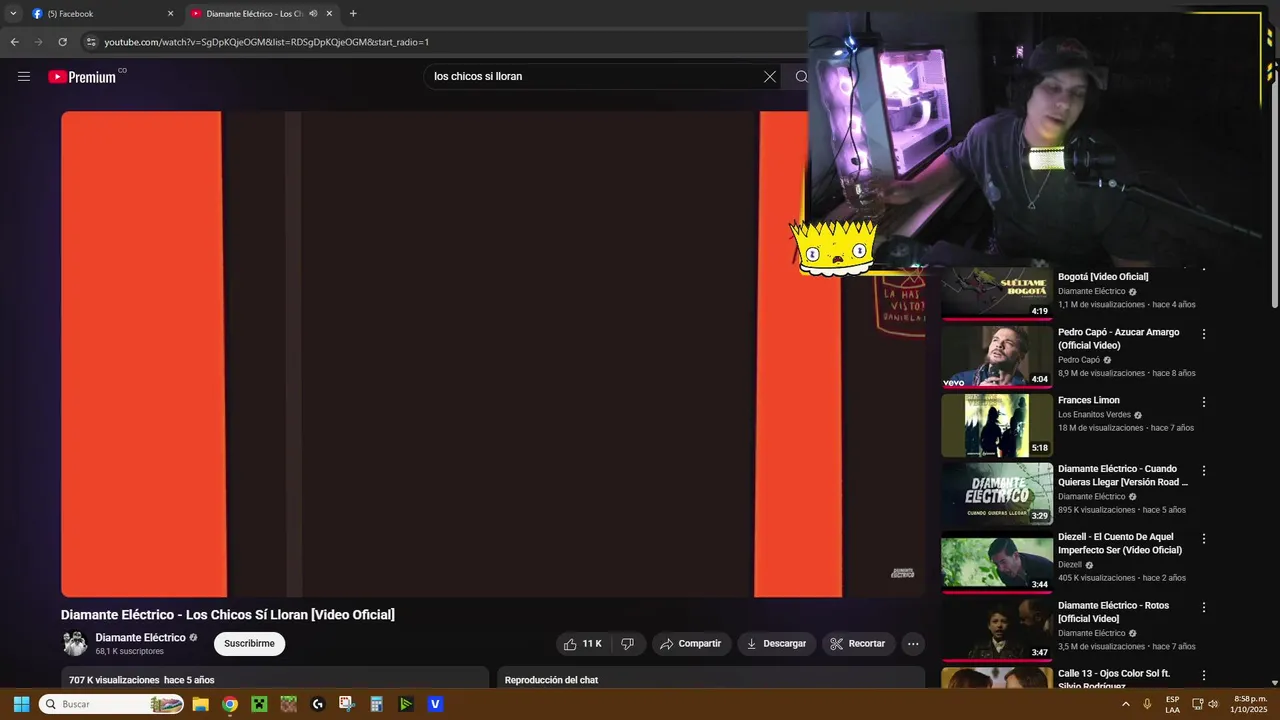Open more actions menu beside Recortar
The height and width of the screenshot is (720, 1280).
pyautogui.click(x=913, y=644)
